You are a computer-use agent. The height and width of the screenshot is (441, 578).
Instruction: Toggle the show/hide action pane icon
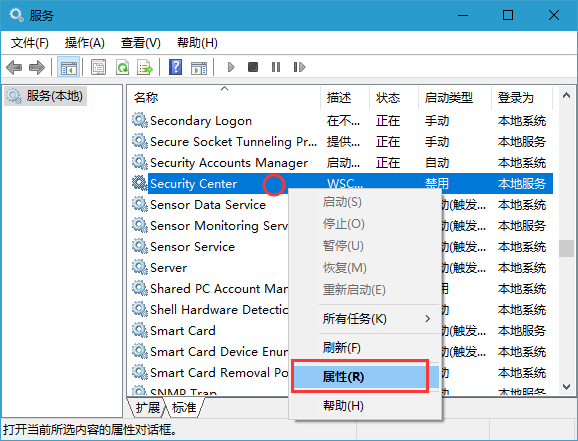click(199, 68)
